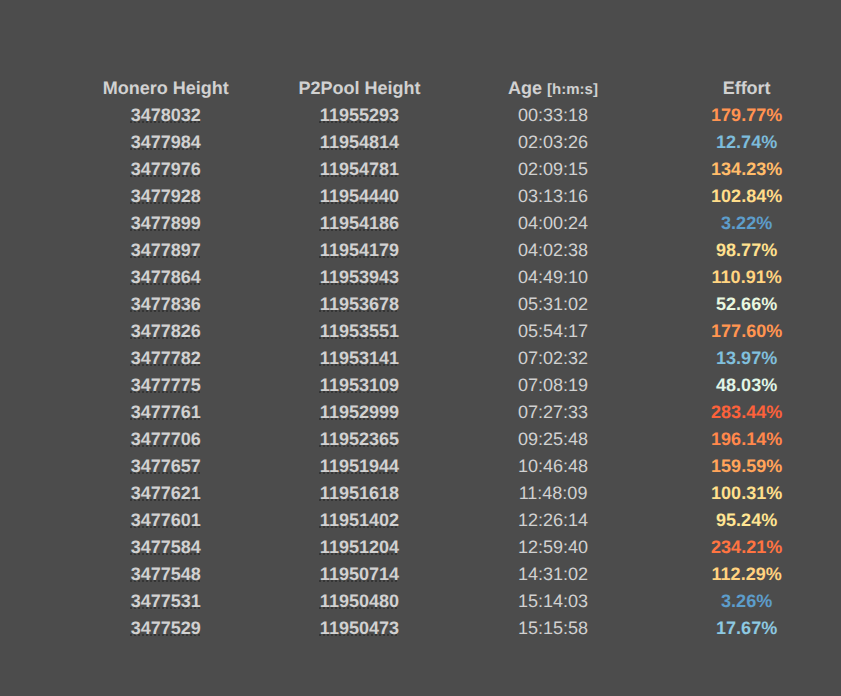Image resolution: width=841 pixels, height=696 pixels.
Task: Open Monero block 3478032 link
Action: coord(166,115)
